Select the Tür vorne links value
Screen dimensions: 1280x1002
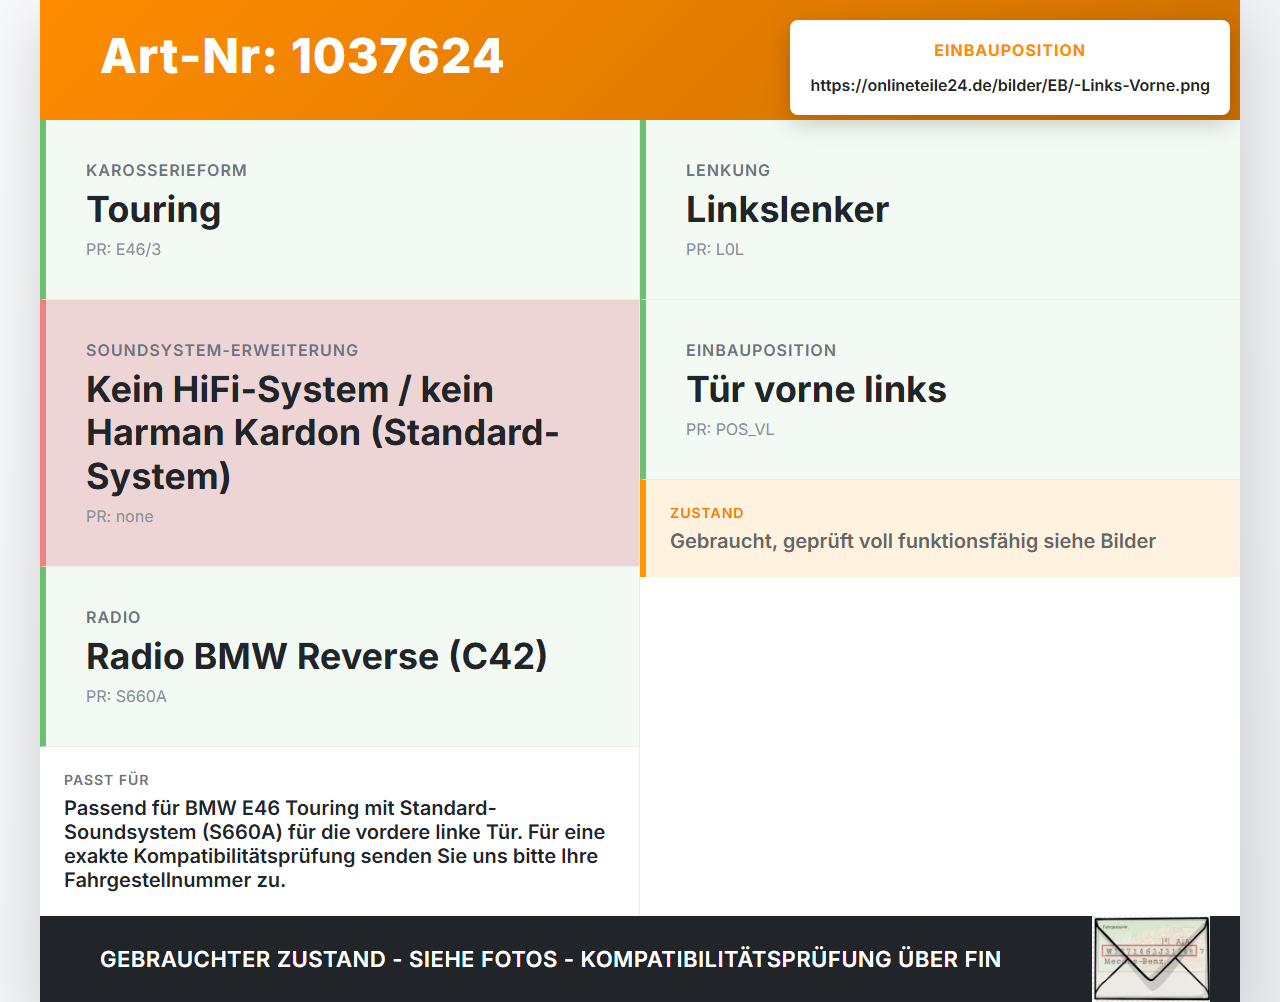[x=816, y=389]
